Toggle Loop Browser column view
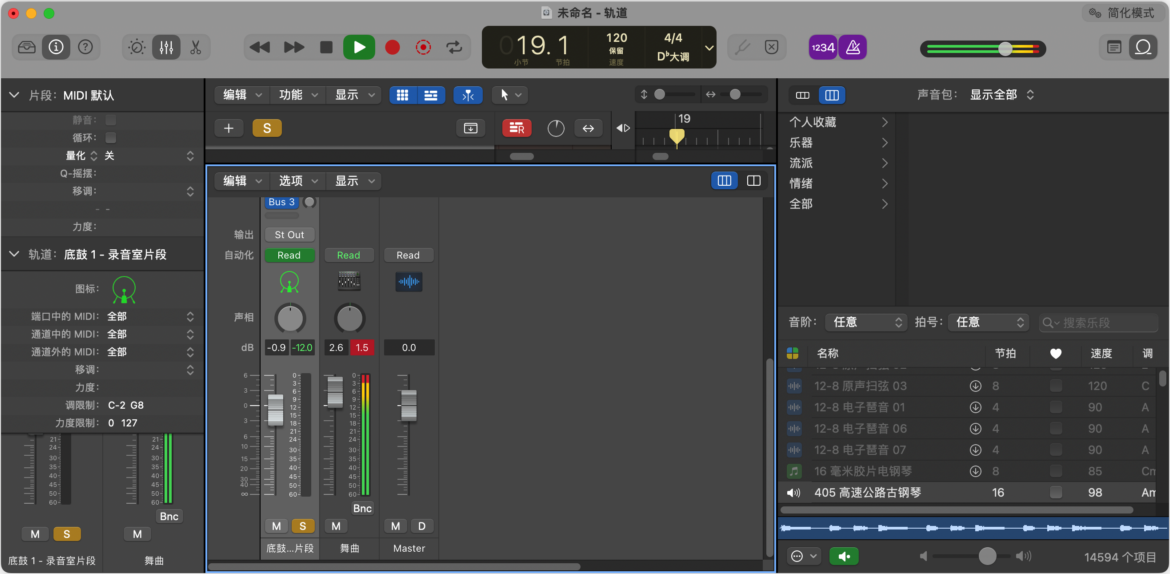 pyautogui.click(x=832, y=95)
